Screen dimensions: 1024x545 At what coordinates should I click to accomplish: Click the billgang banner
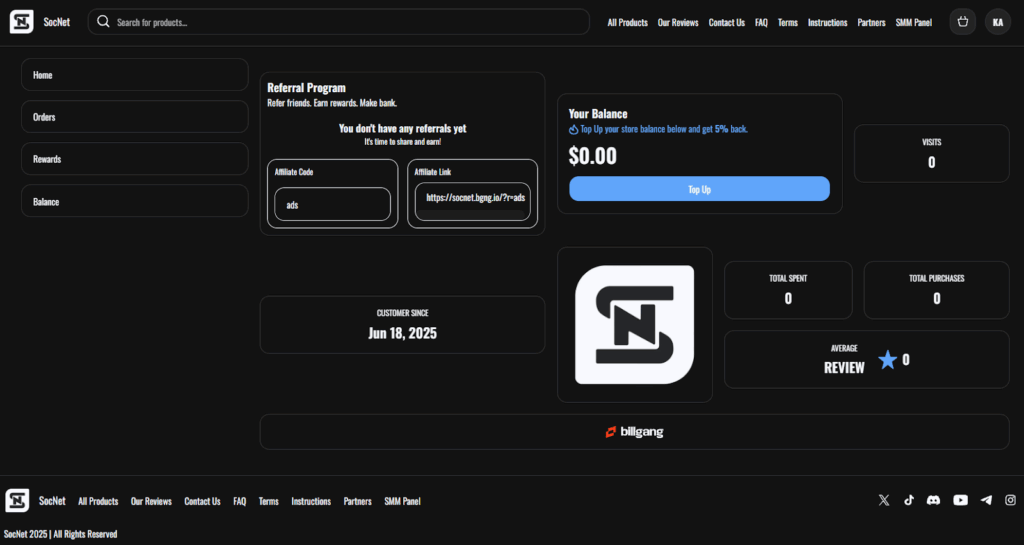[x=634, y=432]
